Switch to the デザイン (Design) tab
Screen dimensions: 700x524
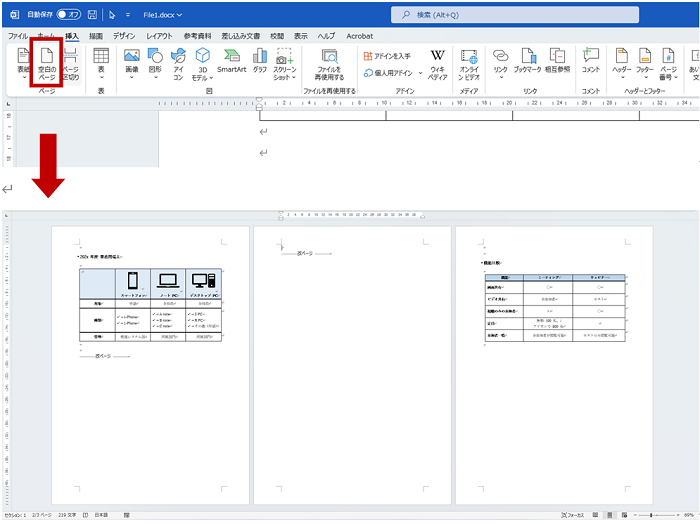124,35
